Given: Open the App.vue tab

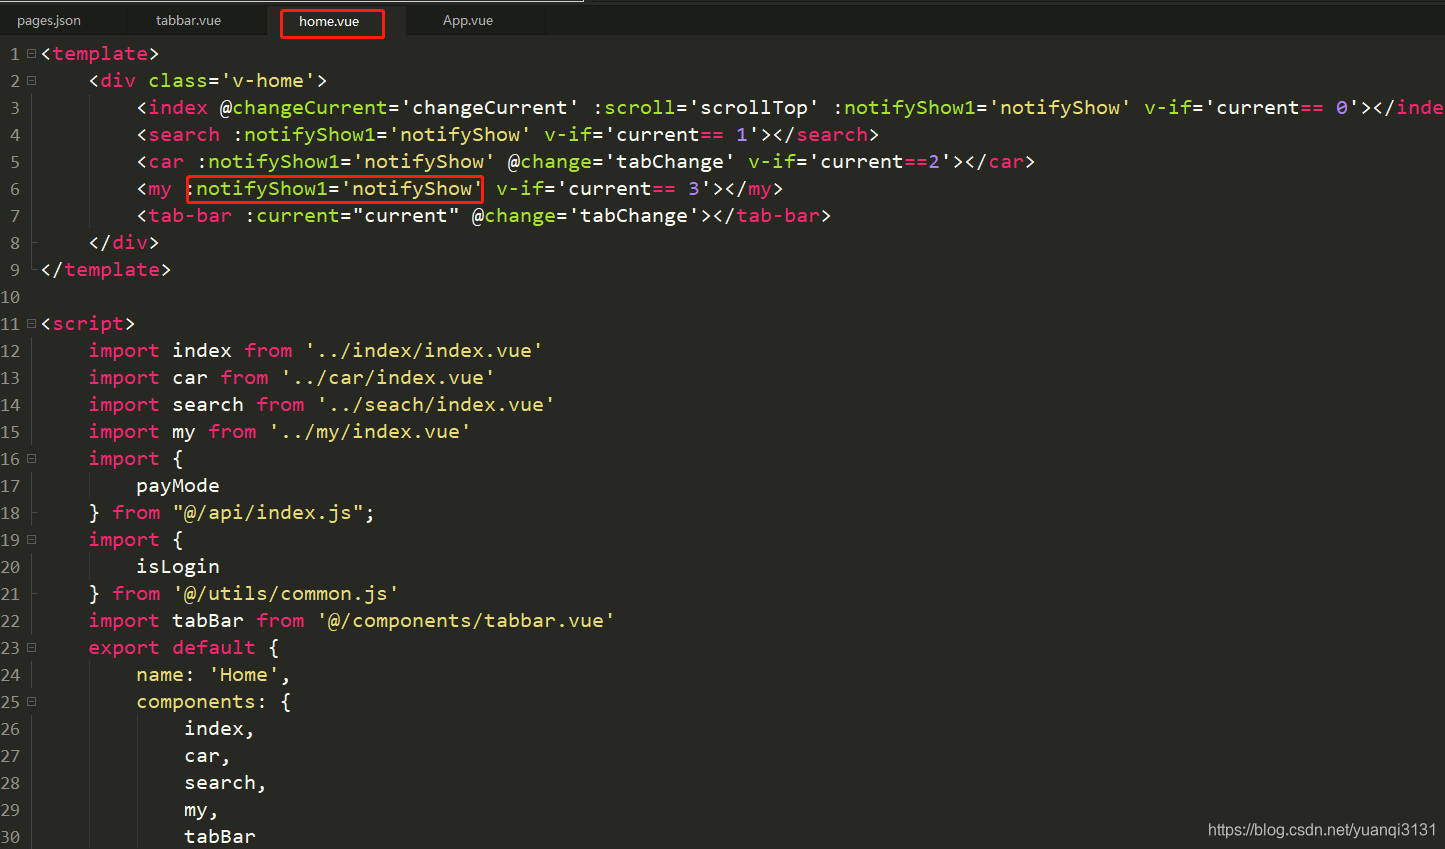Looking at the screenshot, I should pos(468,21).
